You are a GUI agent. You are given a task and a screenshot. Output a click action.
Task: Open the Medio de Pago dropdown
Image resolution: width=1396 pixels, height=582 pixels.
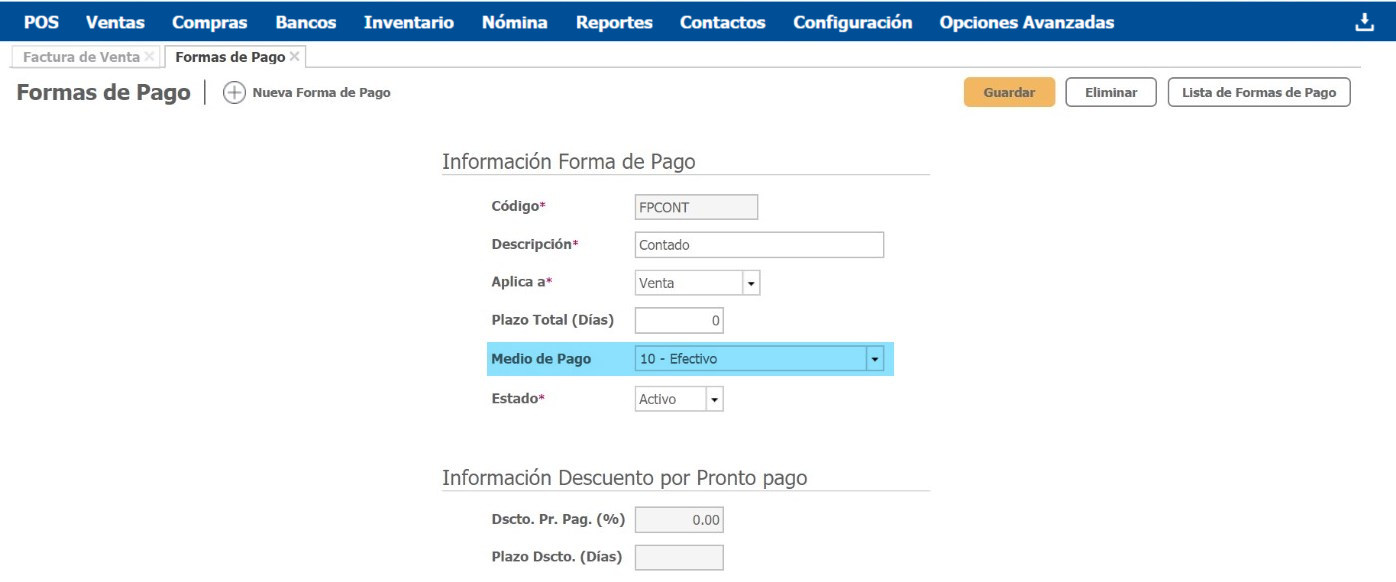pyautogui.click(x=875, y=359)
